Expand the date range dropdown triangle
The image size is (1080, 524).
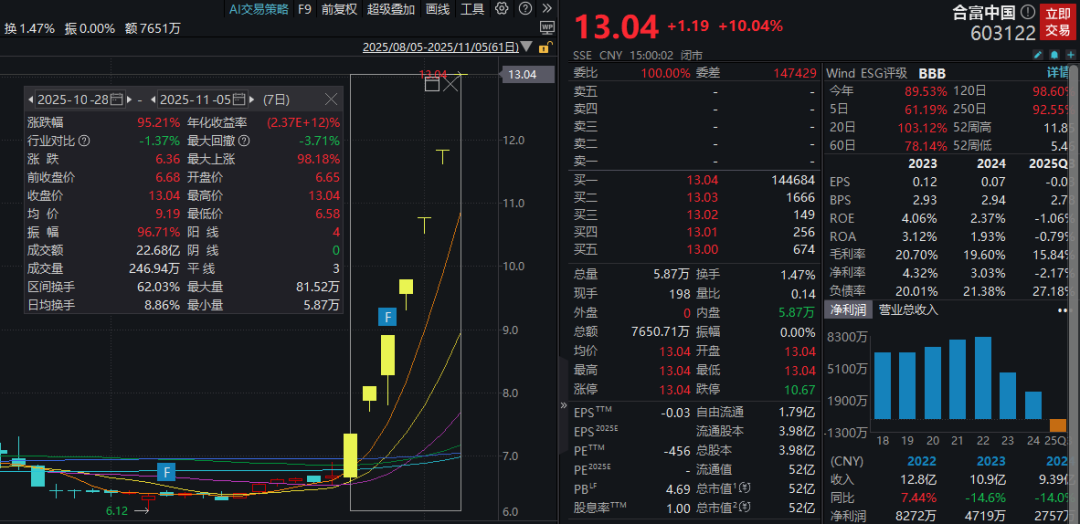527,47
